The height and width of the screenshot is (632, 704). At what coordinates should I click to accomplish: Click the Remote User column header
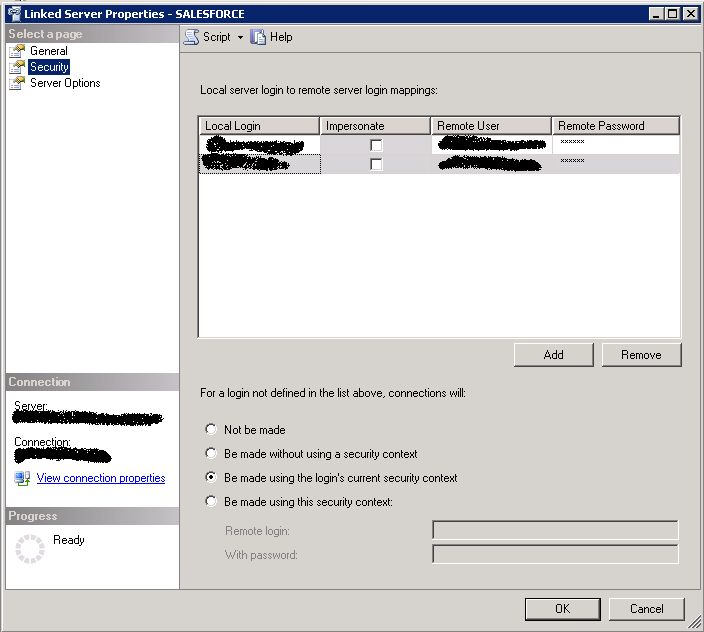[491, 126]
